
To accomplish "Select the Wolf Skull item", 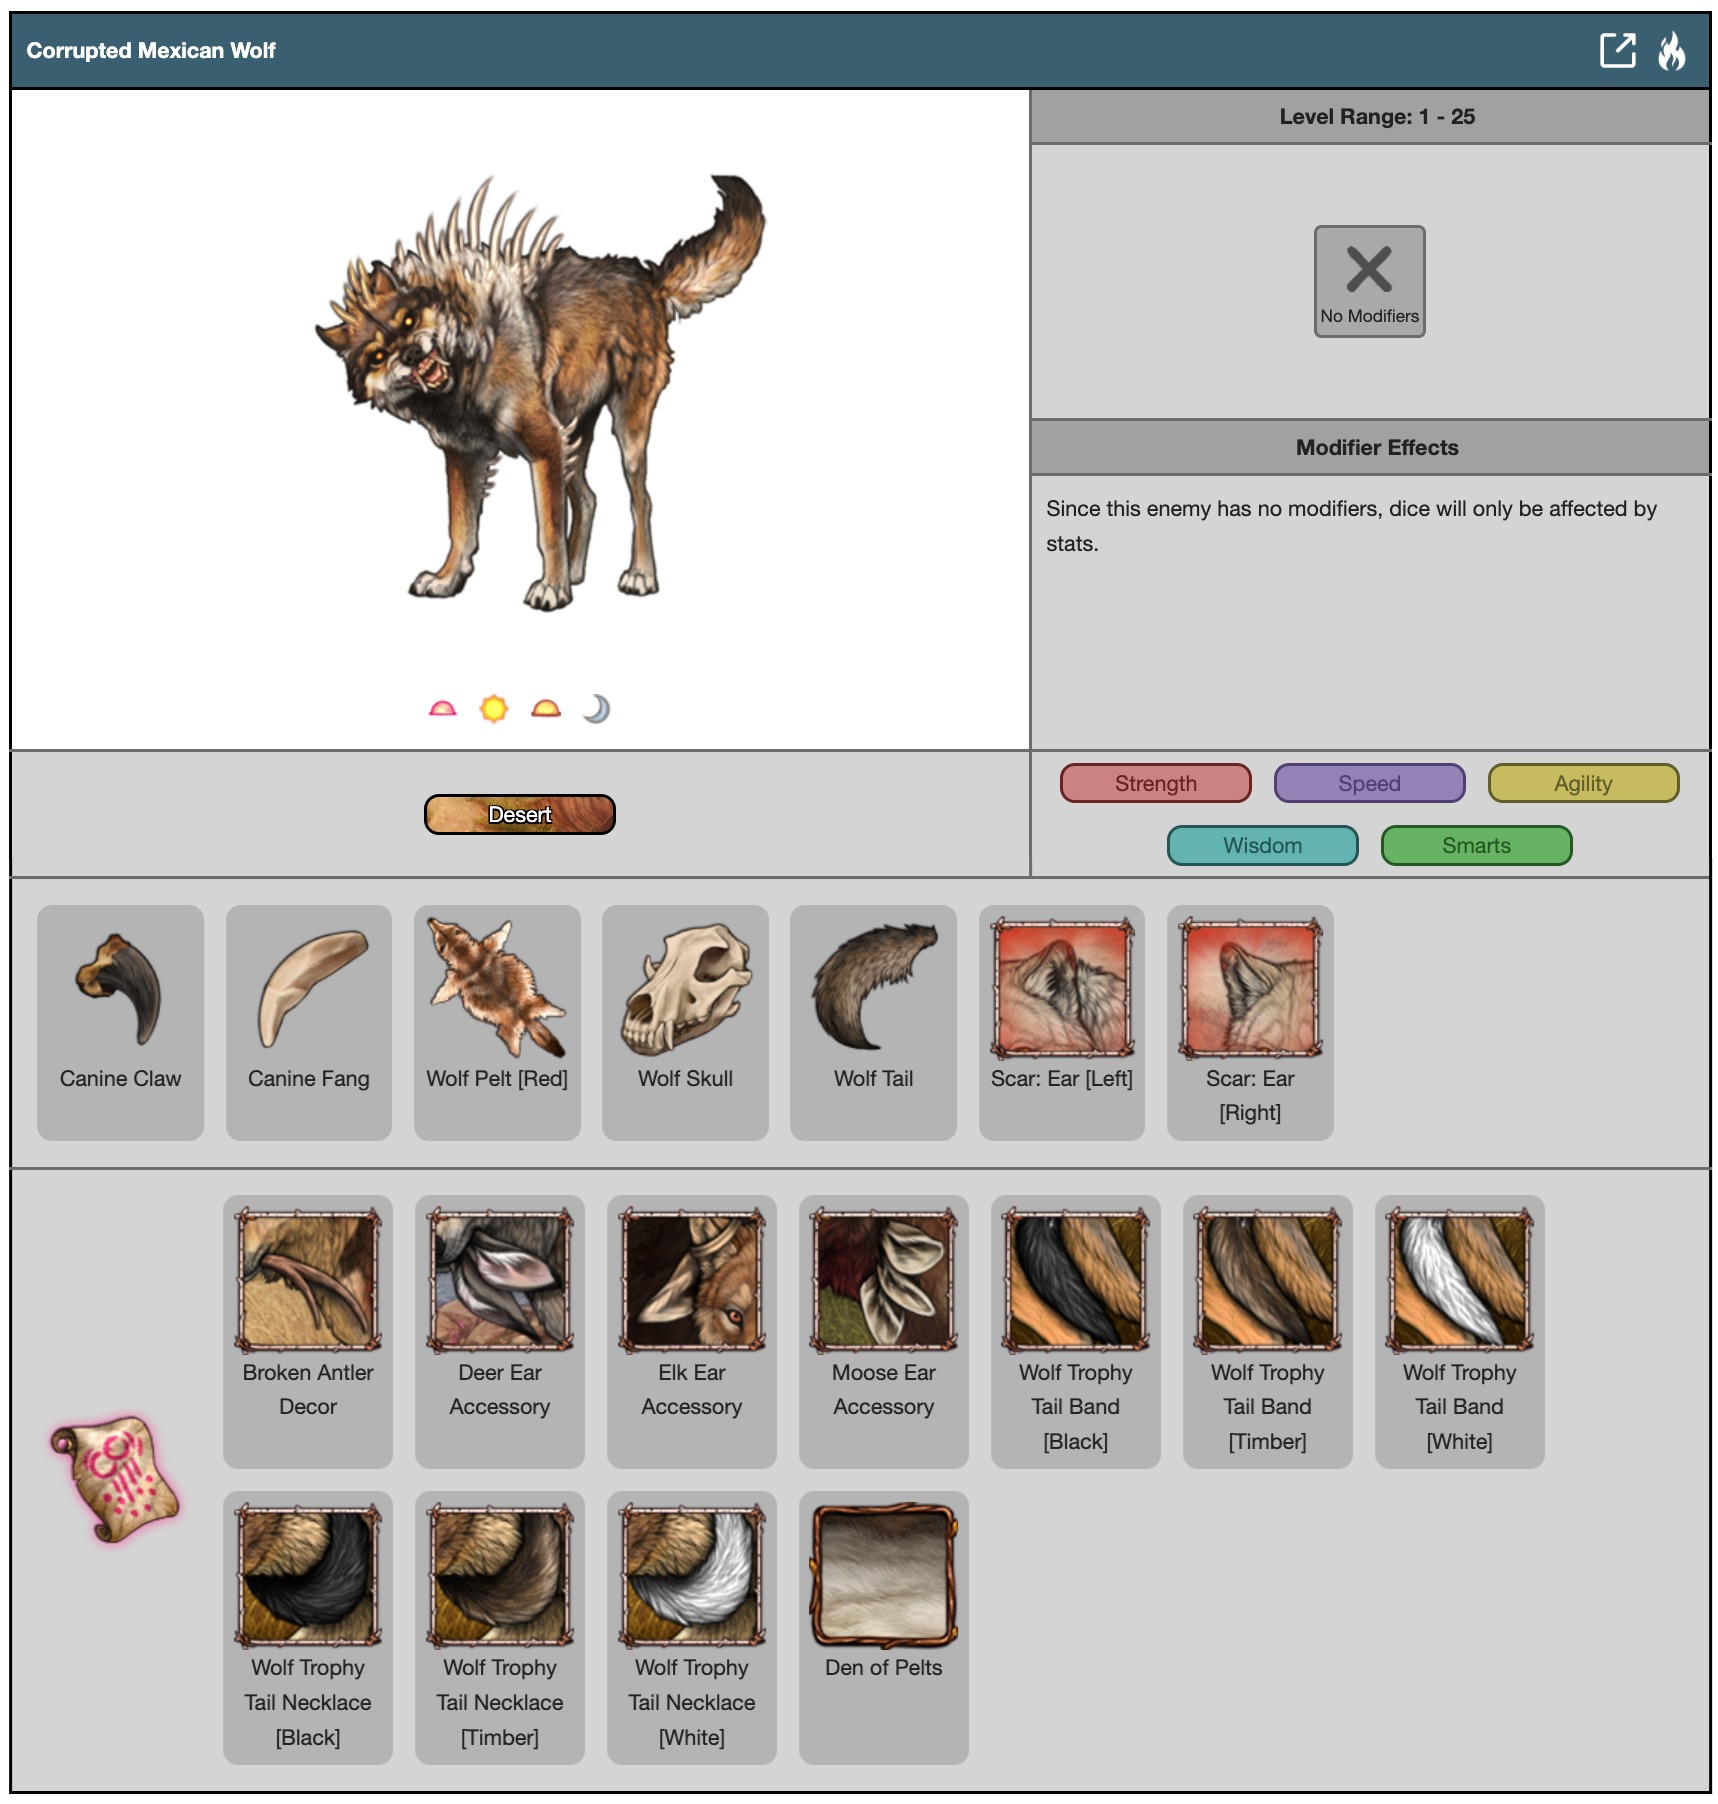I will pyautogui.click(x=686, y=1022).
